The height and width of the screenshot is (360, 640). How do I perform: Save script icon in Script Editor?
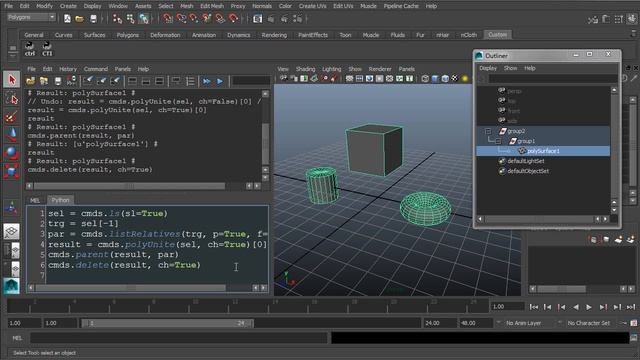(x=58, y=81)
